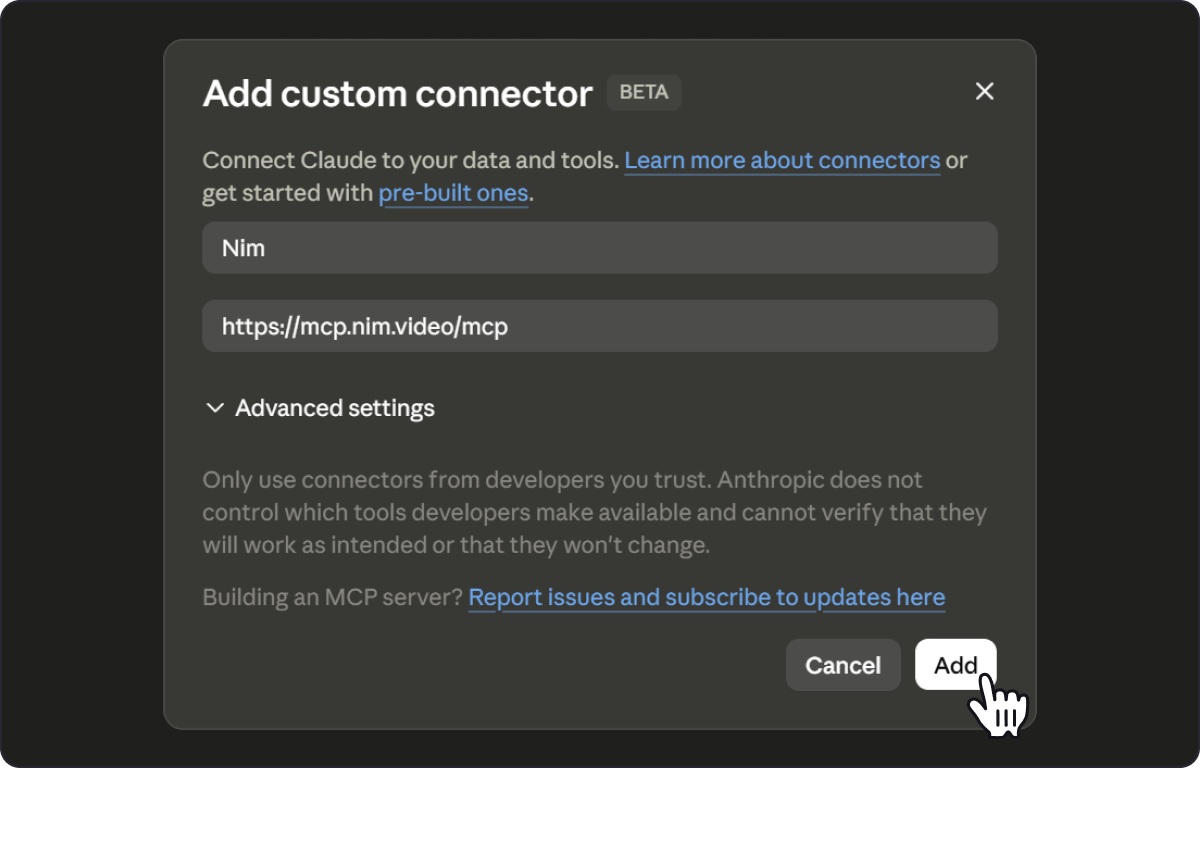
Task: Click the word Nim inside the name field
Action: (243, 248)
